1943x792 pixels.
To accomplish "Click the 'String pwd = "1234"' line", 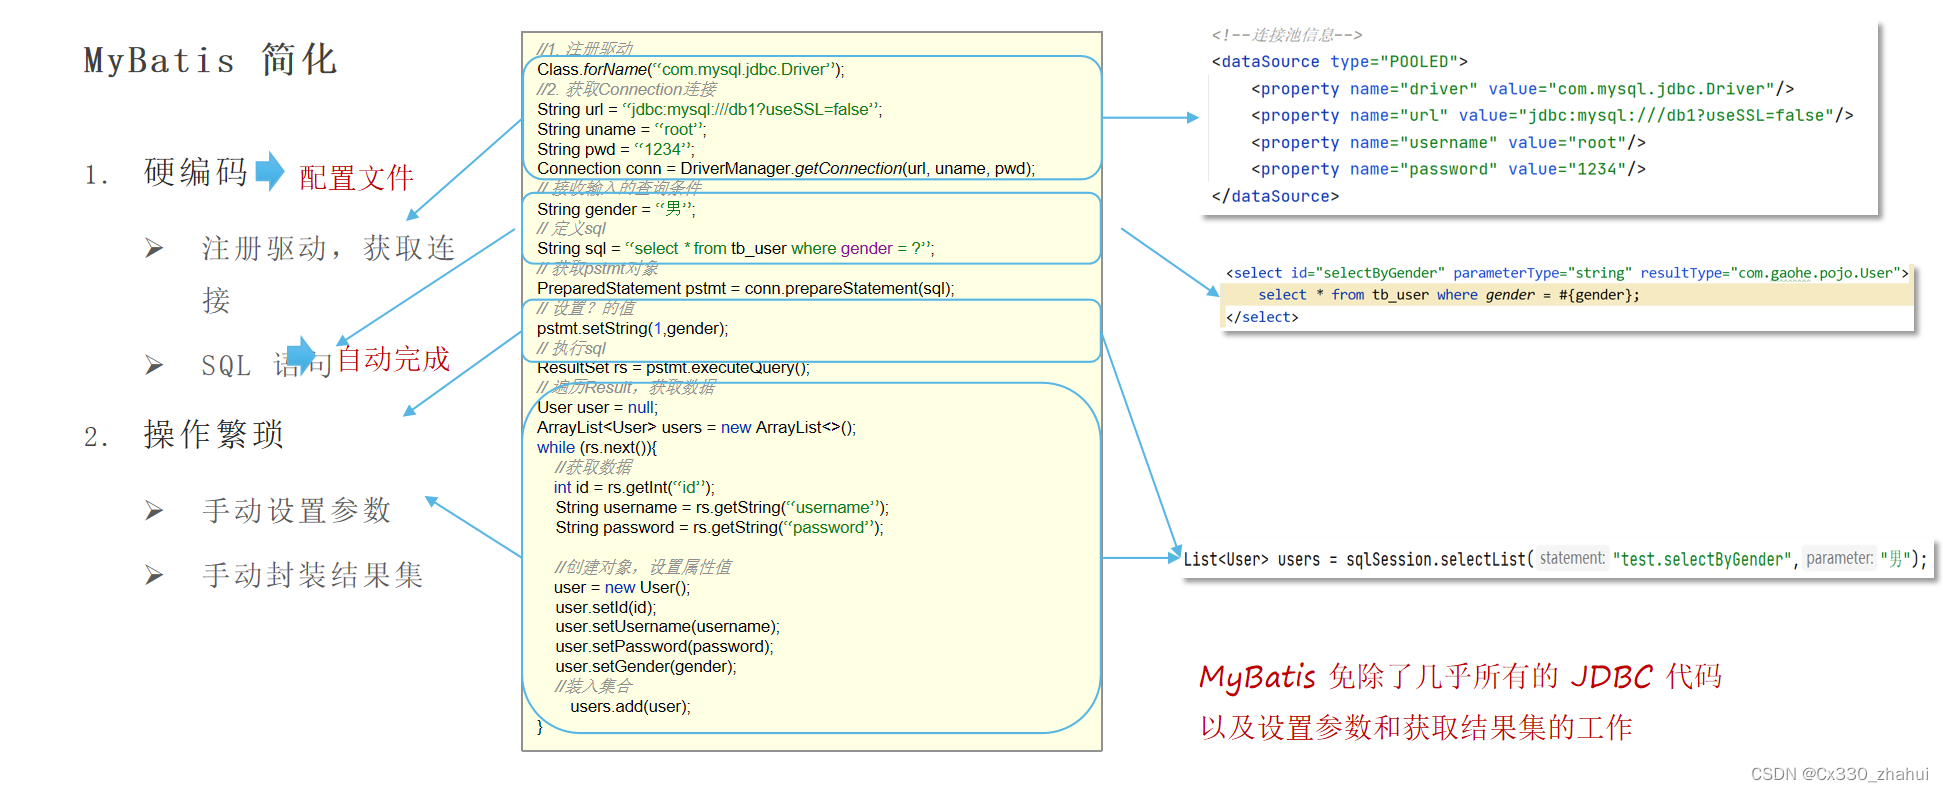I will (x=616, y=149).
